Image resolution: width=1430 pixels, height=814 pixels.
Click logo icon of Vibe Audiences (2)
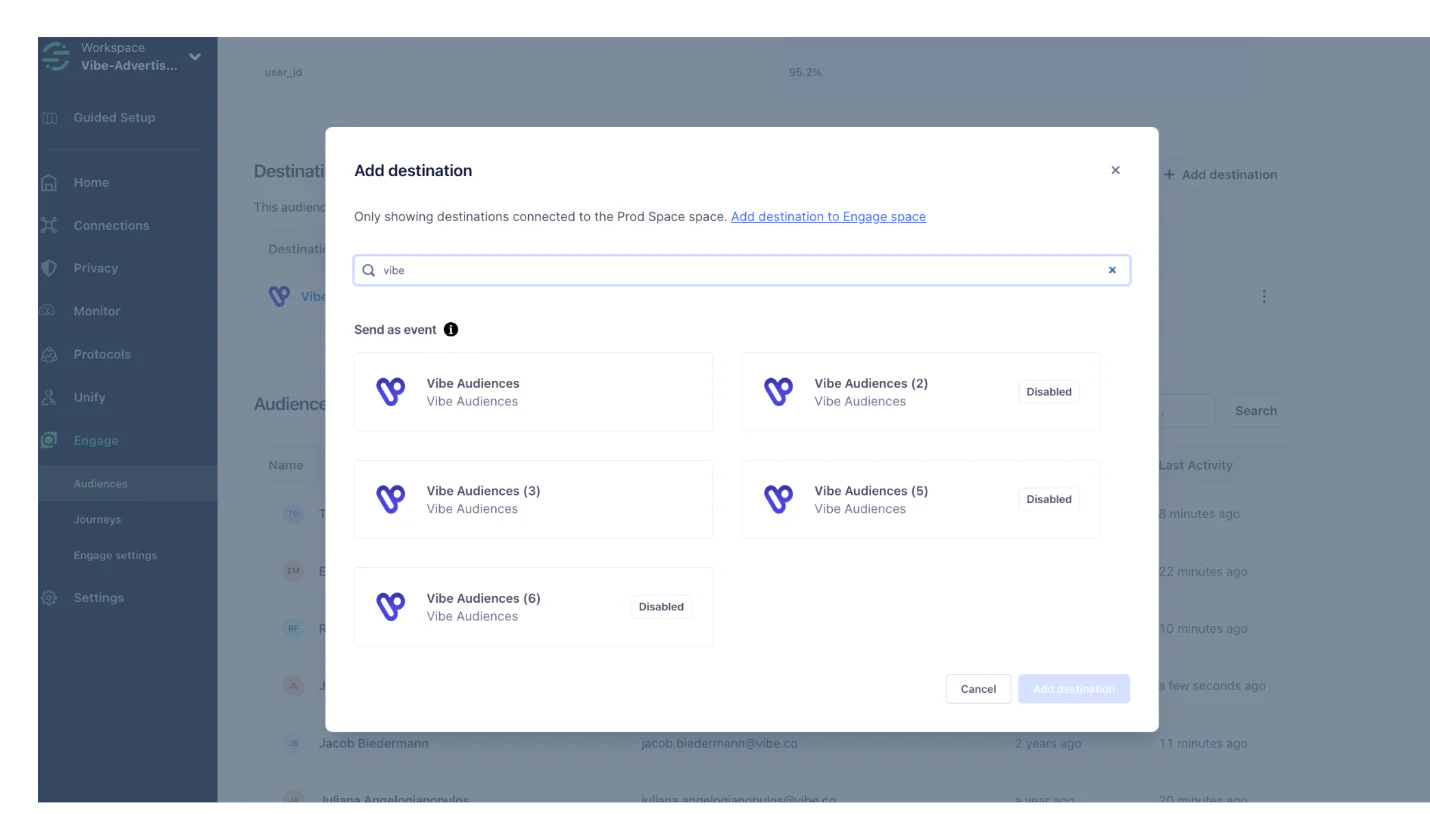(778, 392)
